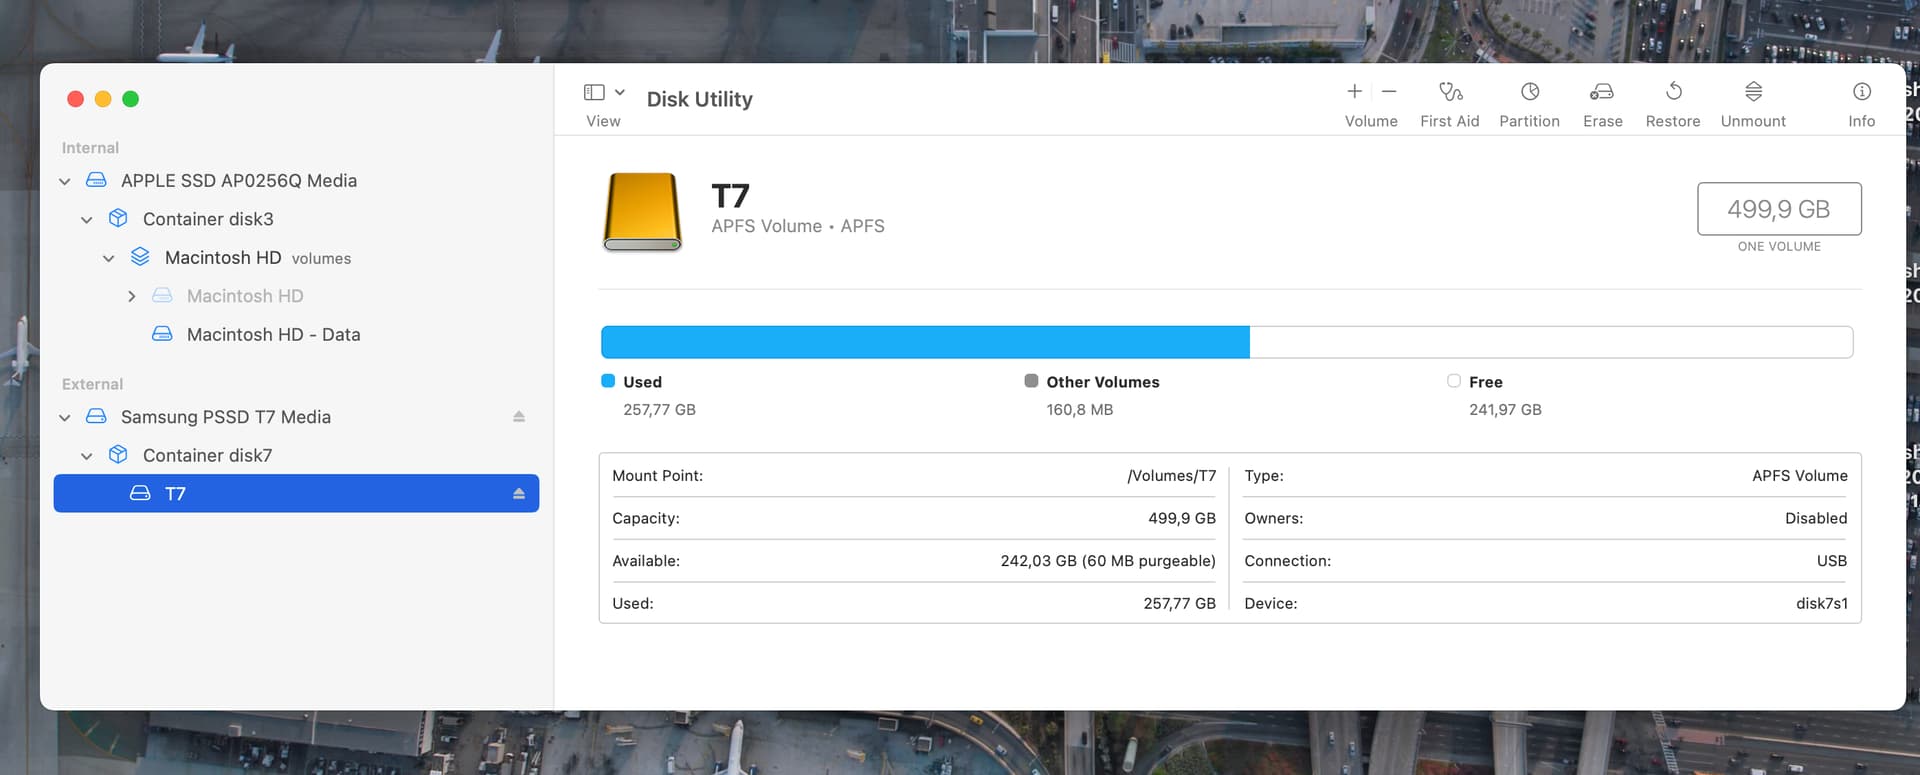Click the First Aid toolbar label

point(1450,121)
